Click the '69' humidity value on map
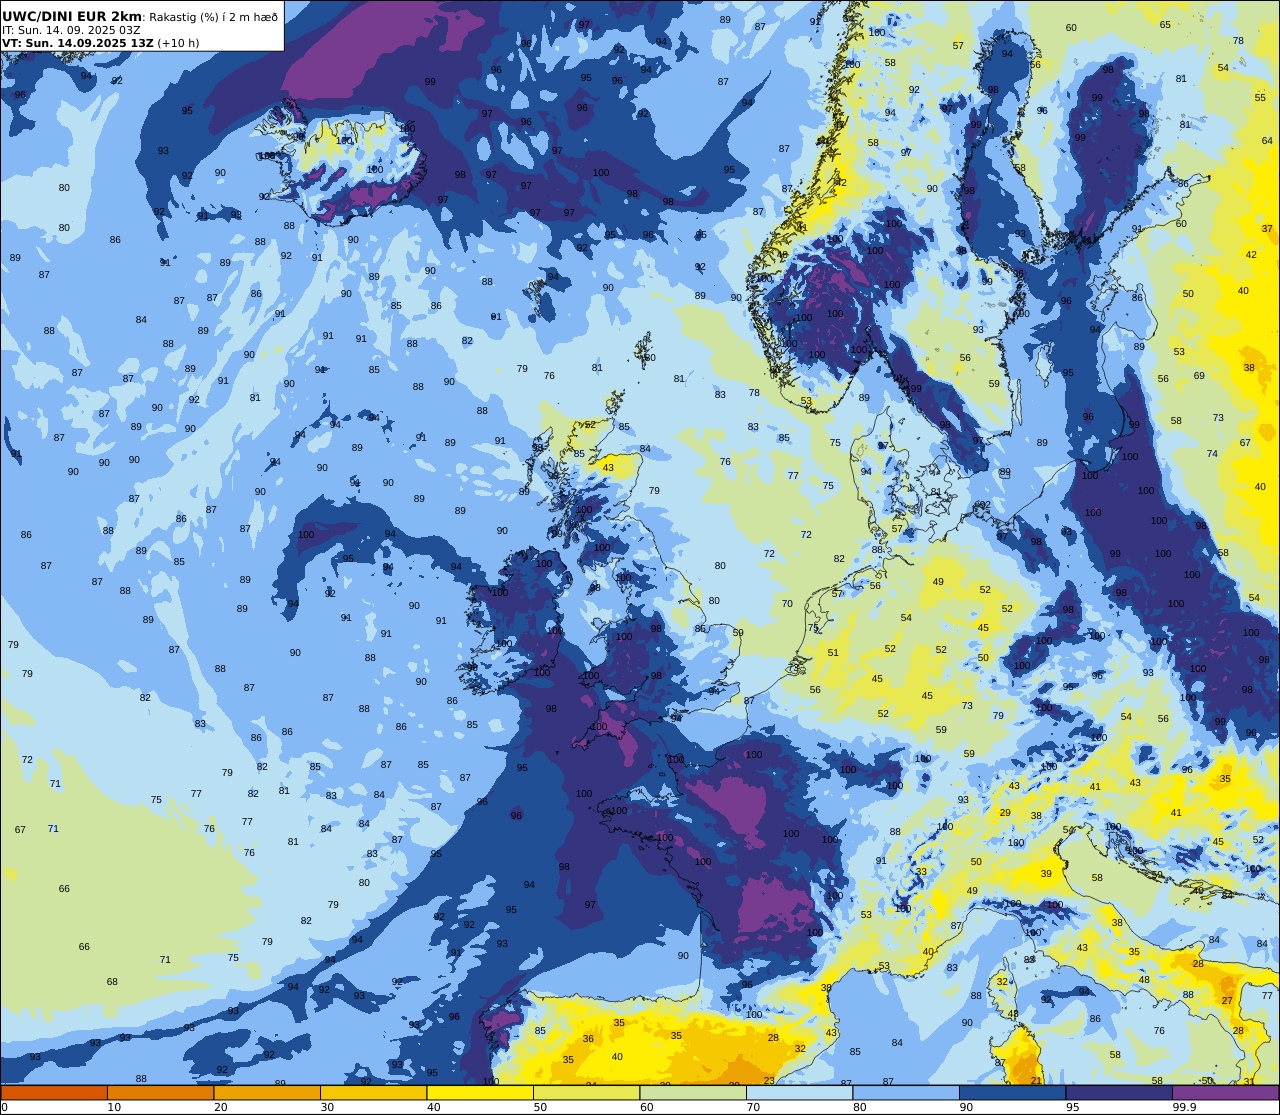Screen dimensions: 1280x1115 point(1199,376)
